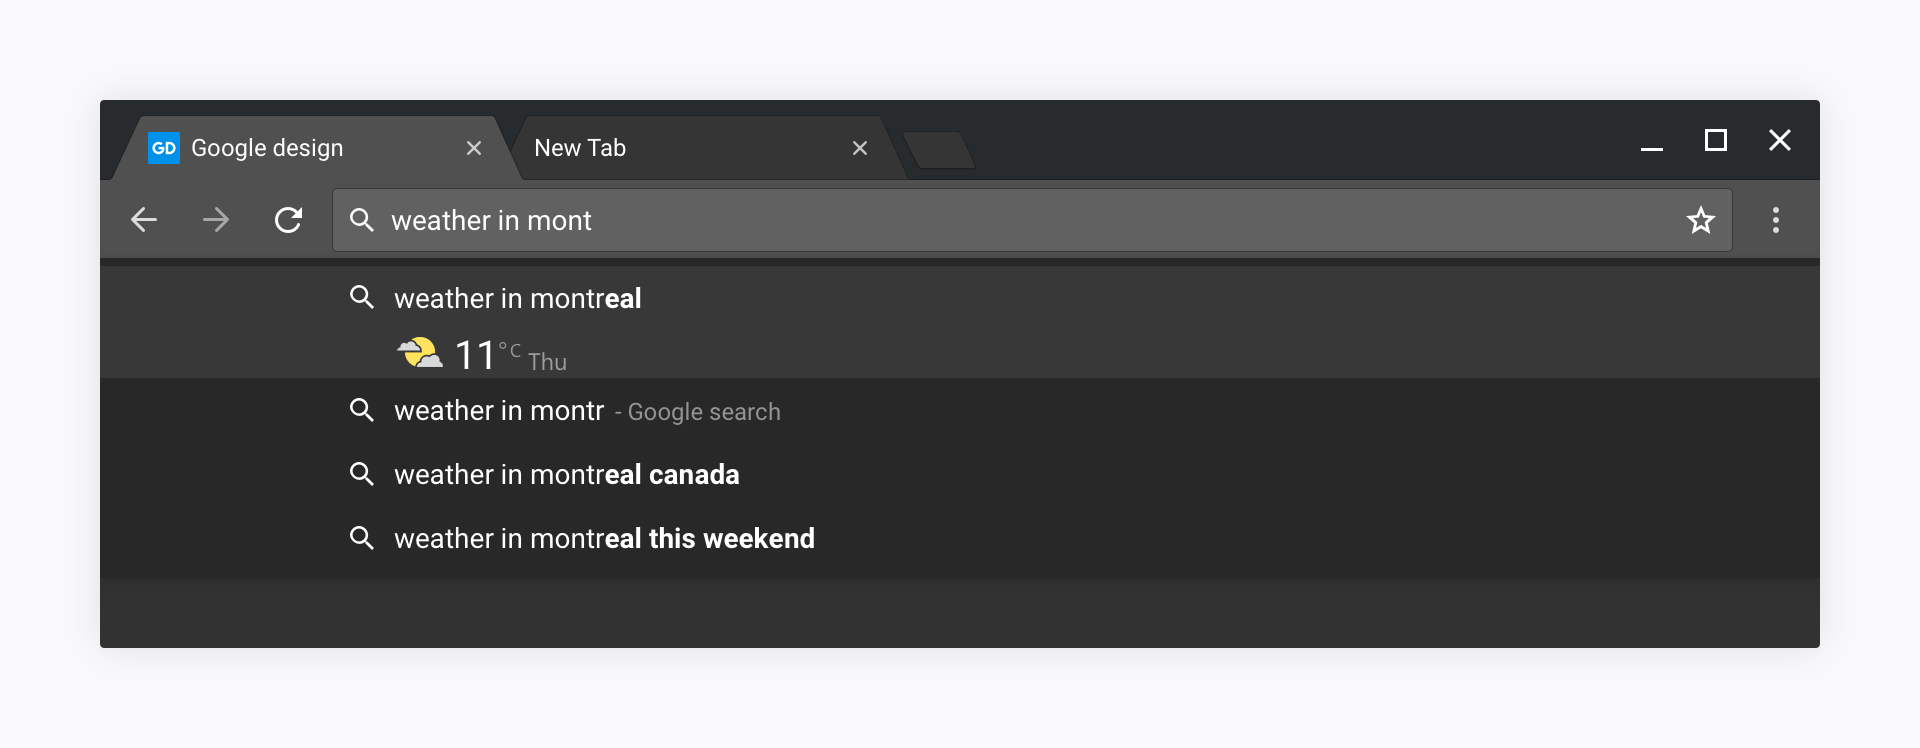Bookmark this page with the star icon

1700,220
